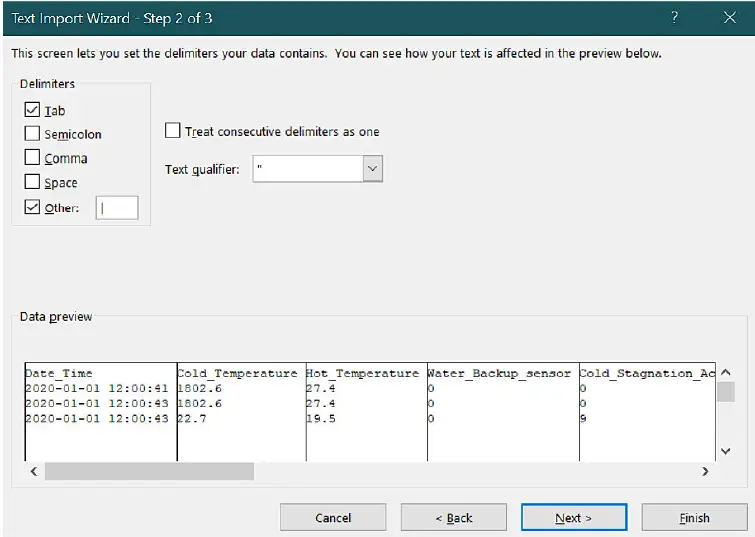Enable the Semicolon delimiter checkbox
Viewport: 755px width, 537px height.
pyautogui.click(x=32, y=133)
